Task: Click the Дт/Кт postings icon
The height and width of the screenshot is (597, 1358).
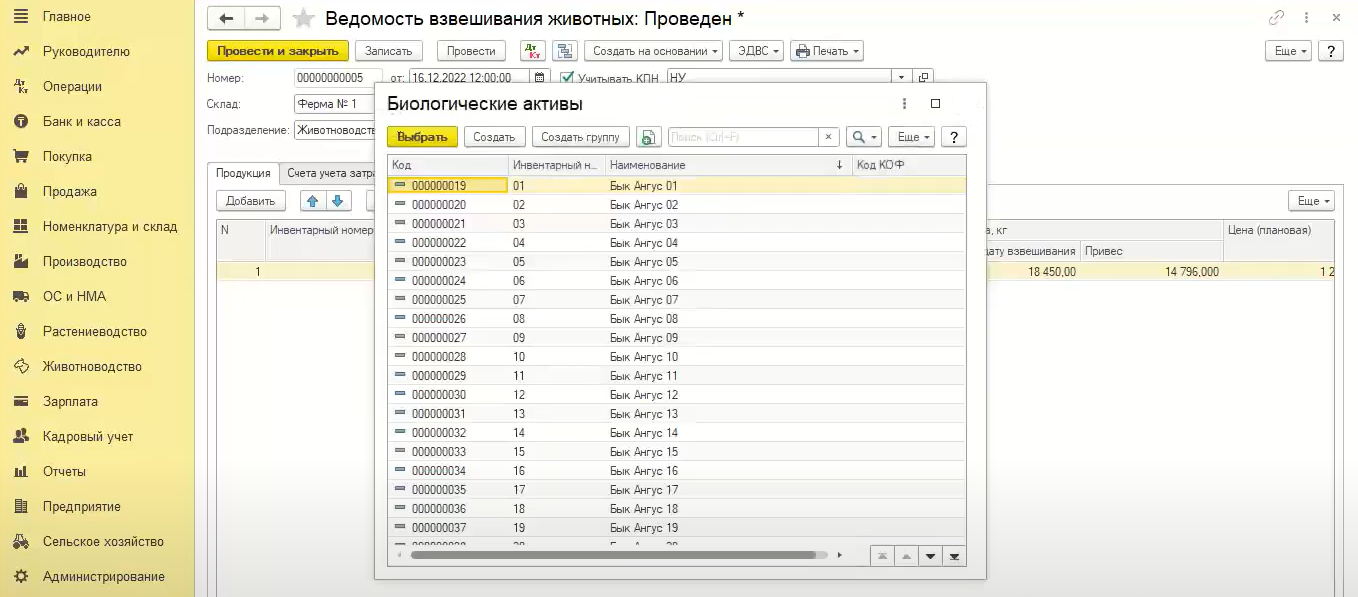Action: click(x=533, y=51)
